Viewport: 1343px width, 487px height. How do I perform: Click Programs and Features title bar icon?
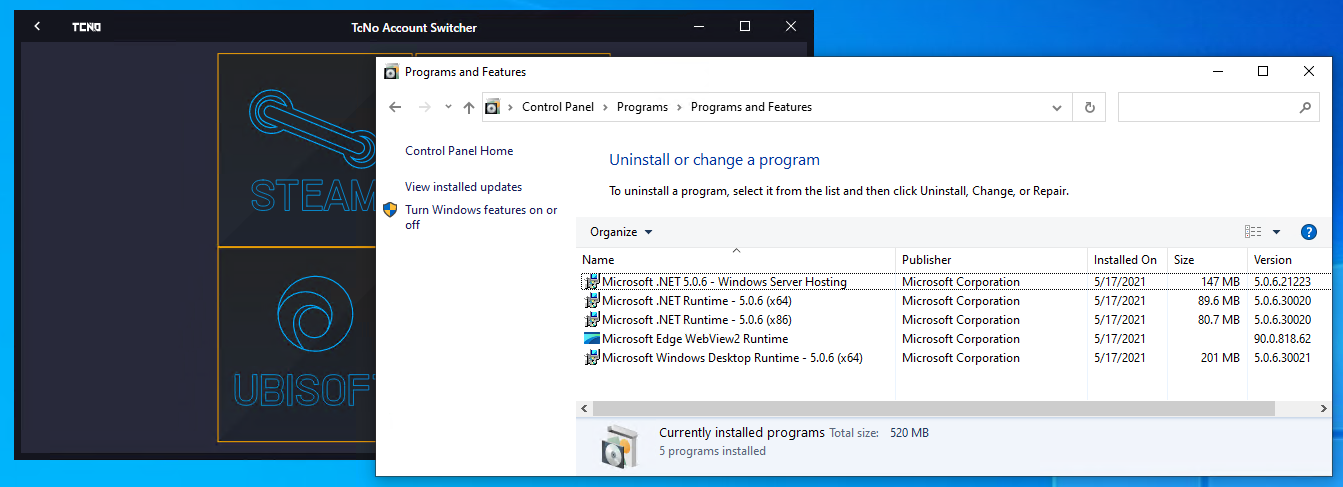391,72
